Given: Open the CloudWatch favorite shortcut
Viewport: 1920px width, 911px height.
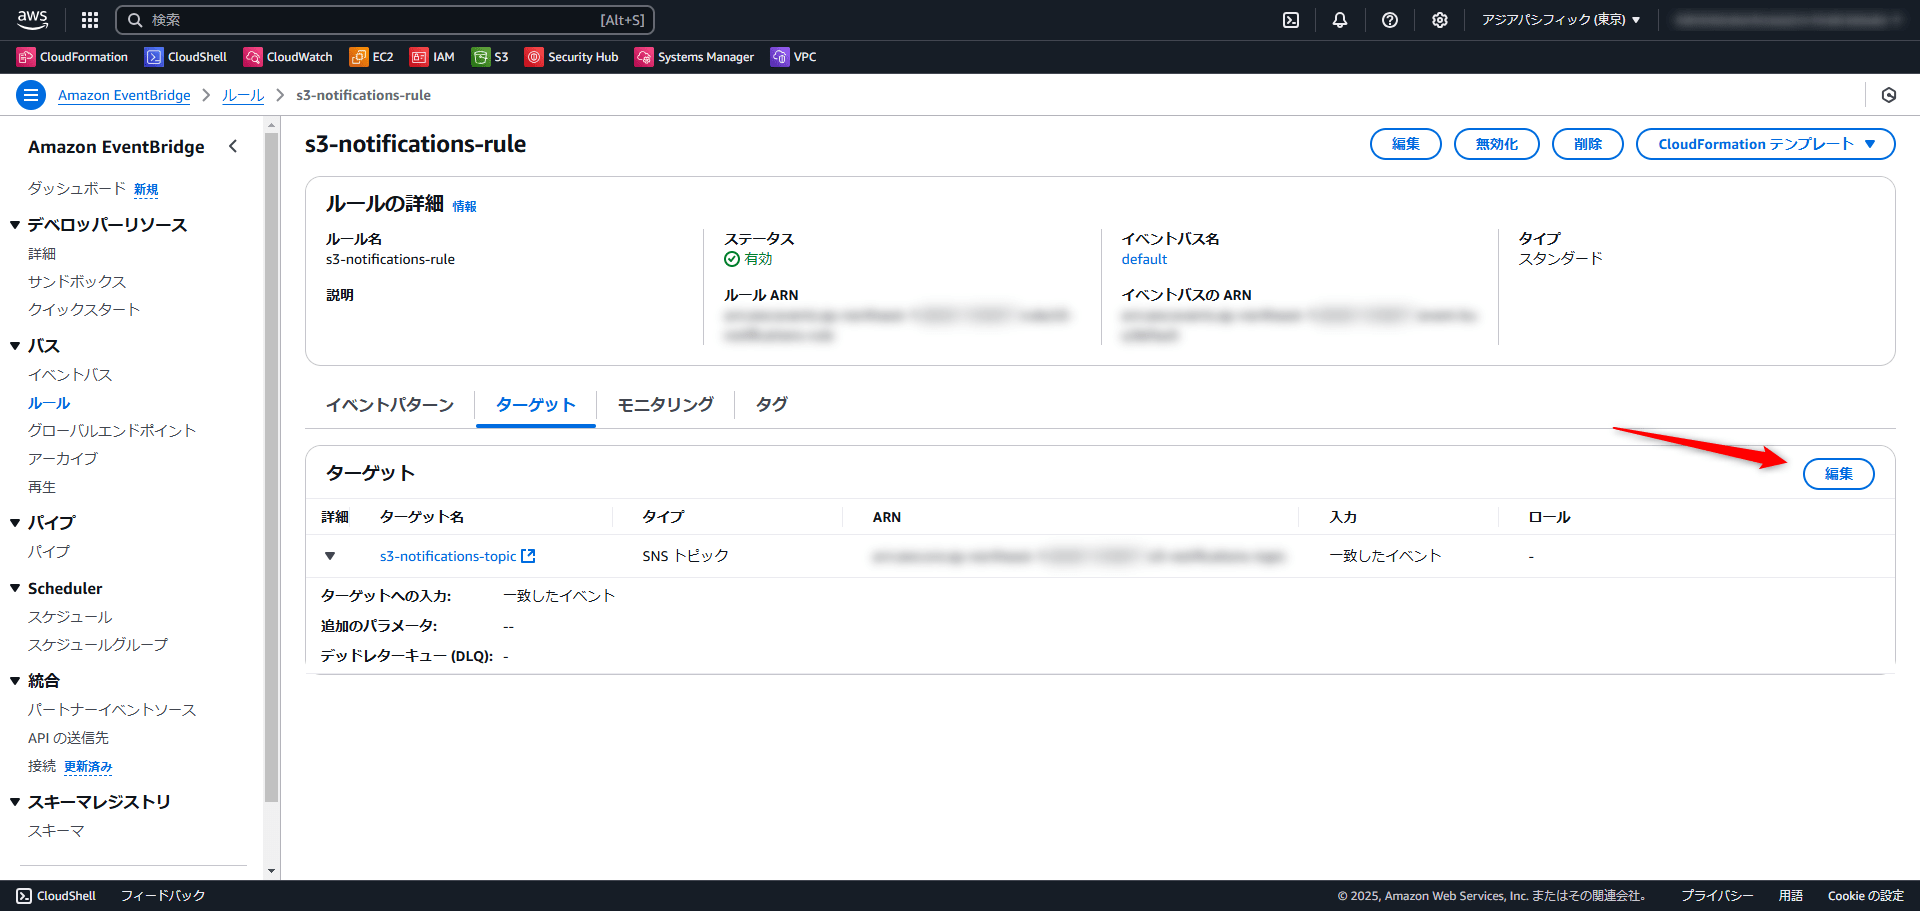Looking at the screenshot, I should click(288, 57).
